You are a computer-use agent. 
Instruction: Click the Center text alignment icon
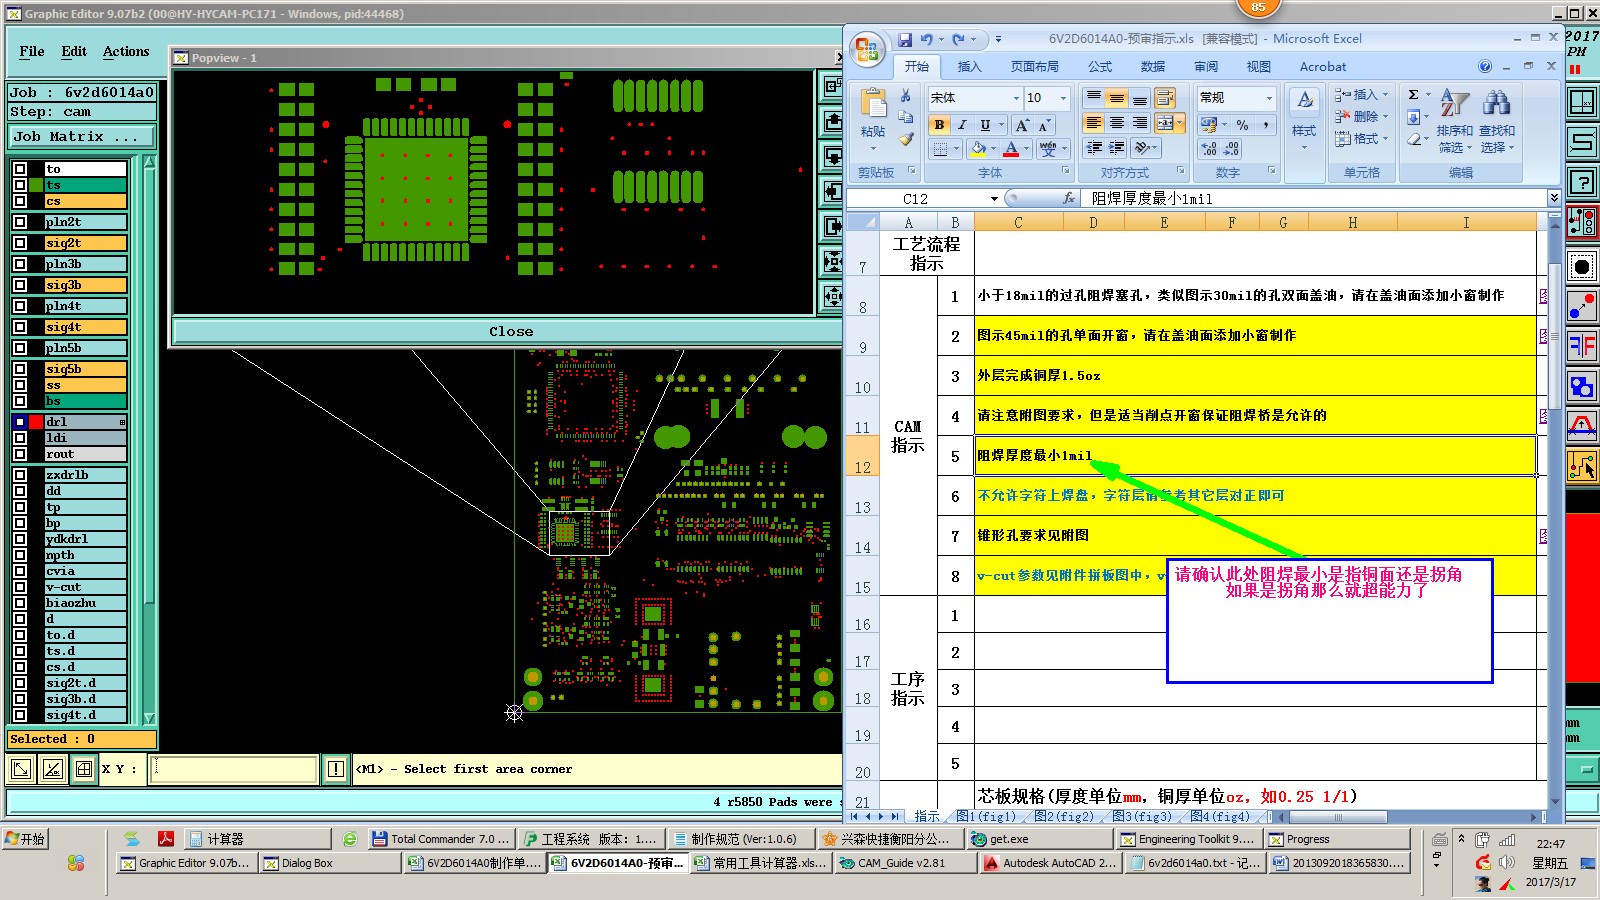(1117, 122)
